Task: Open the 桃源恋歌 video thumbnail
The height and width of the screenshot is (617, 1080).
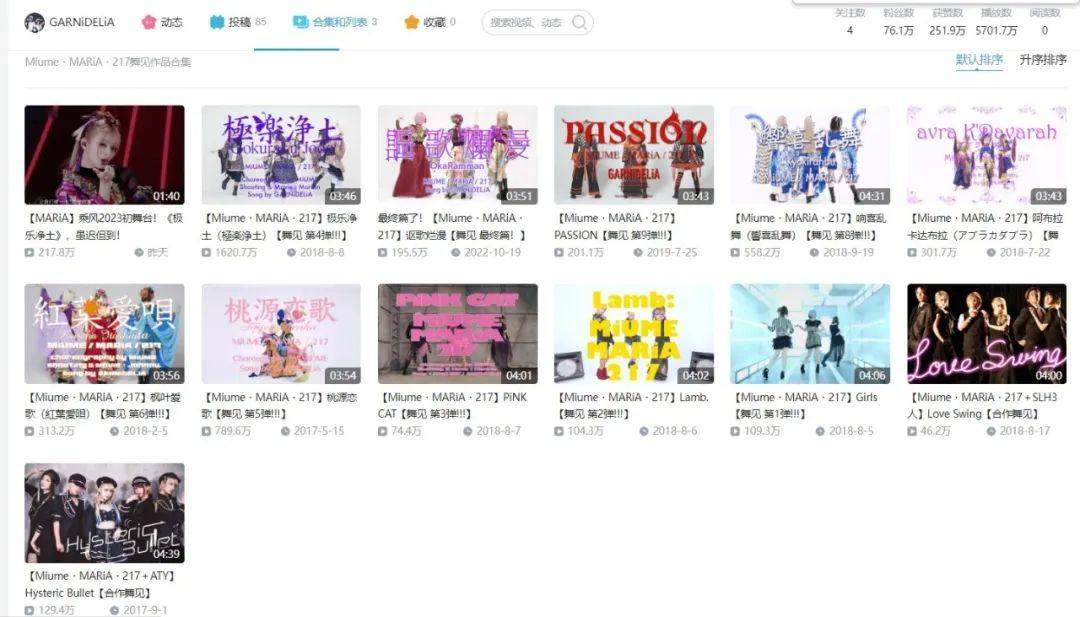Action: [x=281, y=334]
